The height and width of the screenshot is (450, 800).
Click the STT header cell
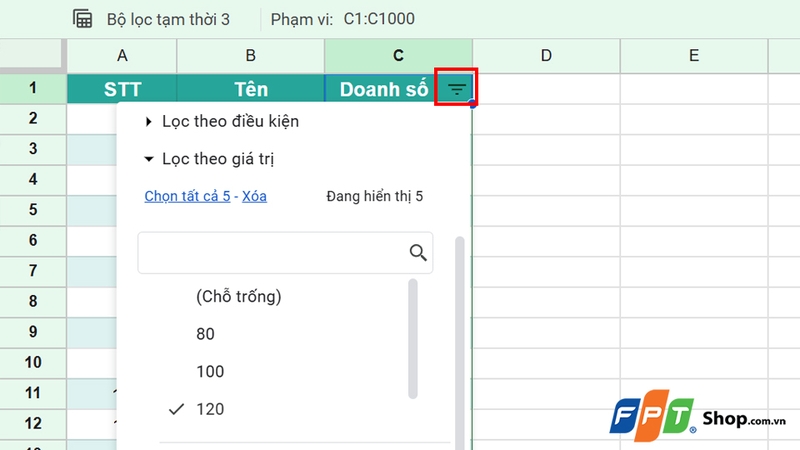[x=122, y=89]
